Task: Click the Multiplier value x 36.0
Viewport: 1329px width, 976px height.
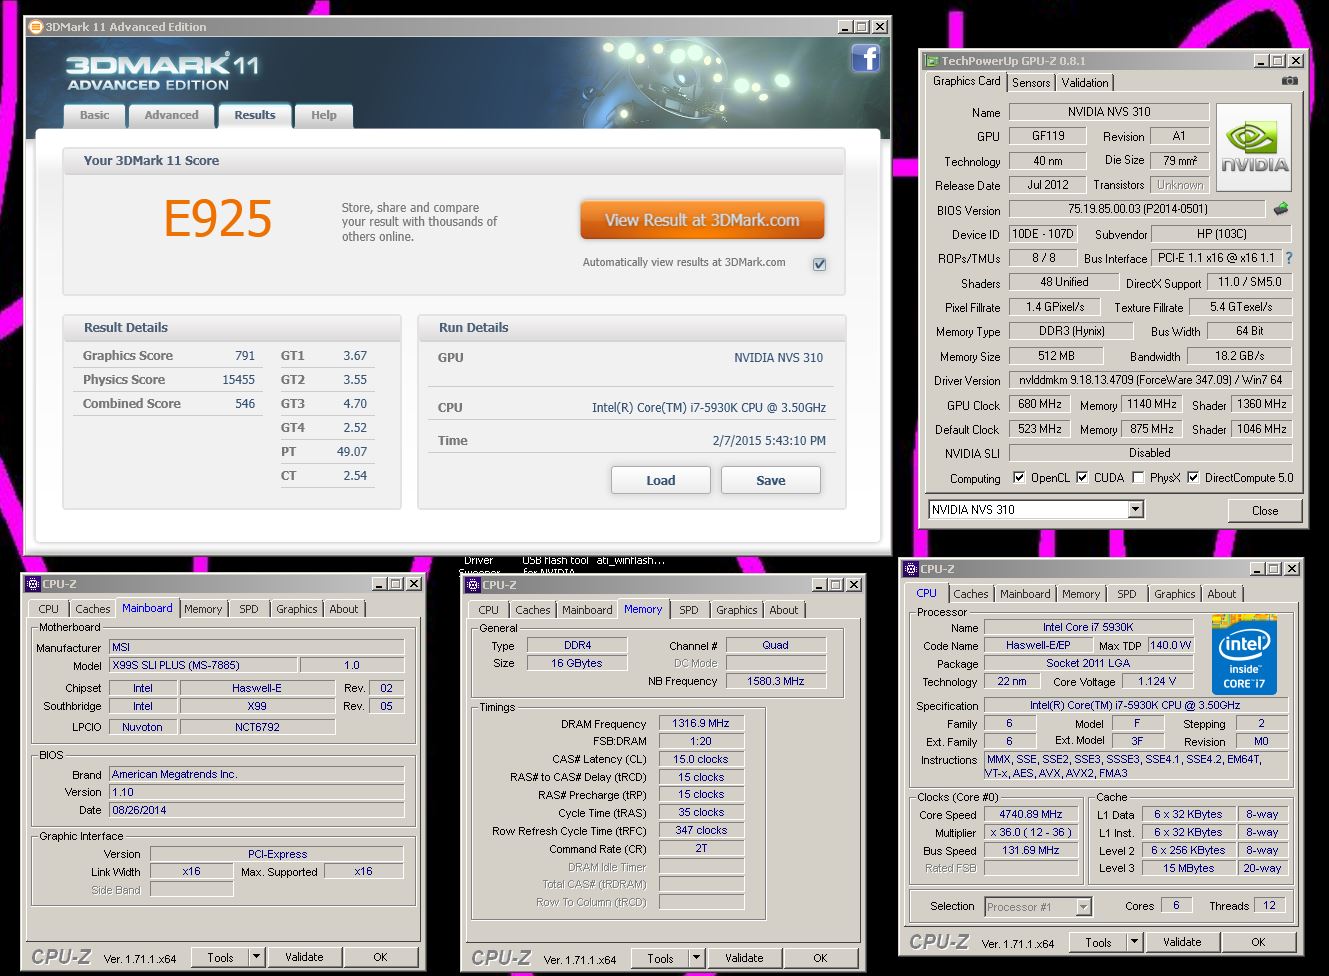Action: 1030,833
